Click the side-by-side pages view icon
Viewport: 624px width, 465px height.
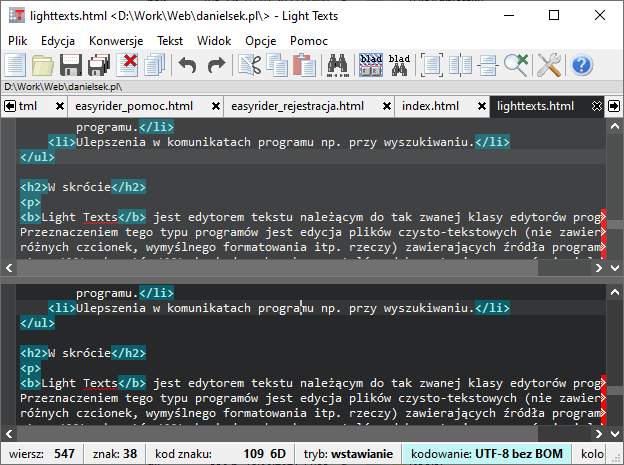(x=460, y=65)
